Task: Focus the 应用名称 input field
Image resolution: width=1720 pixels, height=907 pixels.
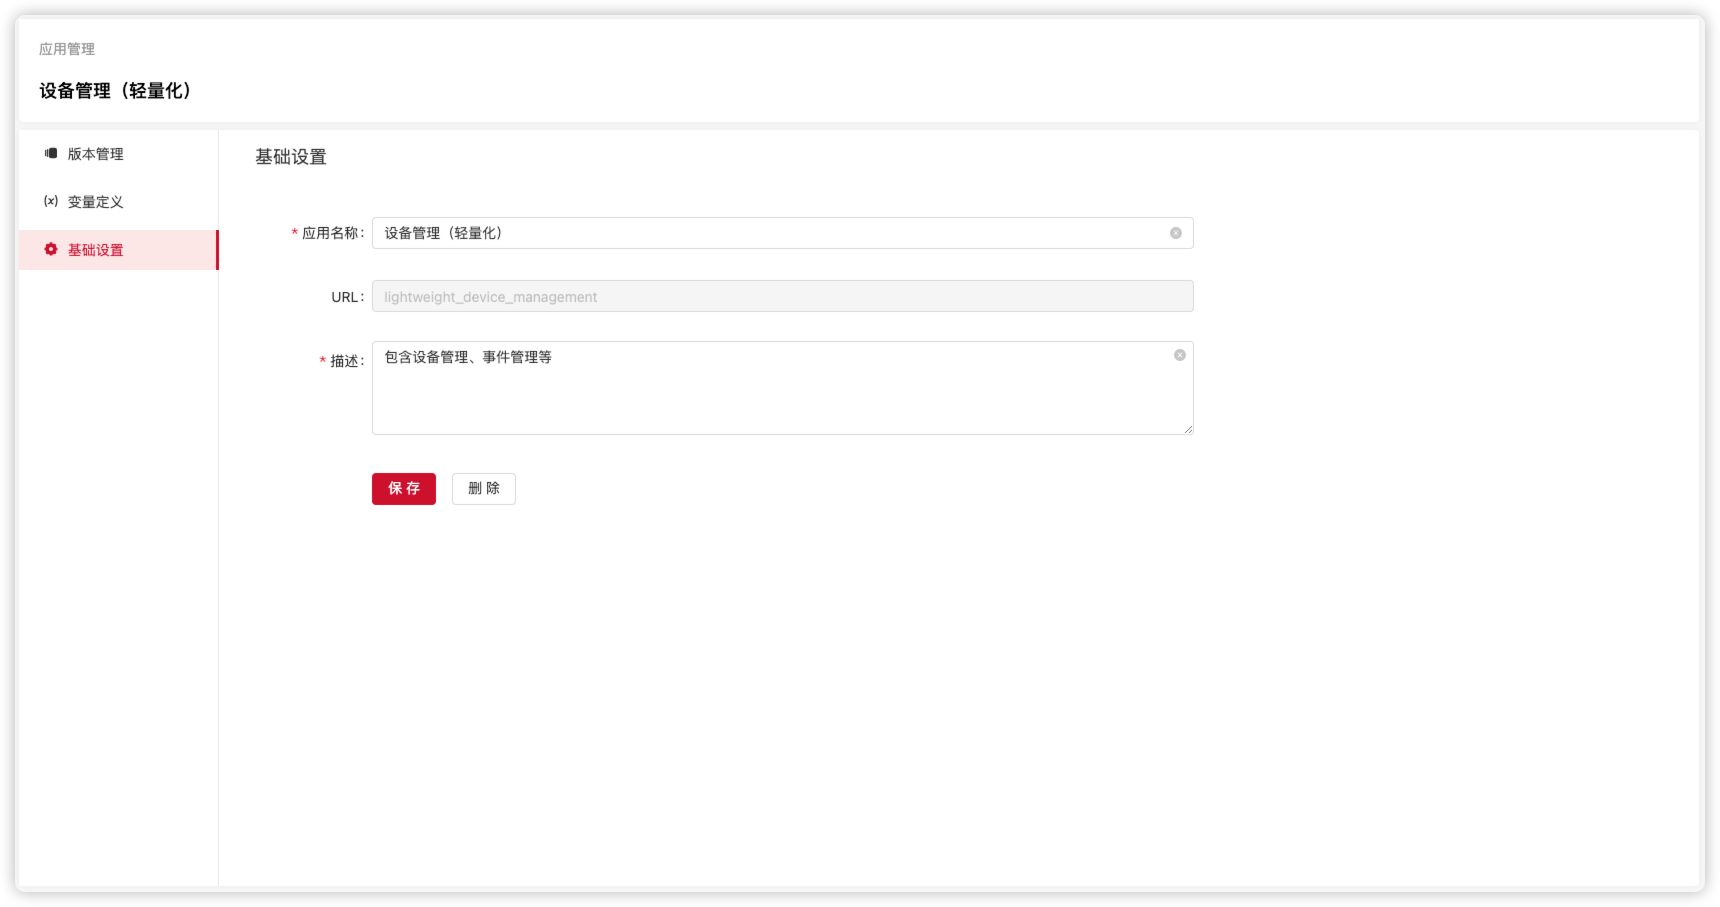Action: click(x=770, y=233)
